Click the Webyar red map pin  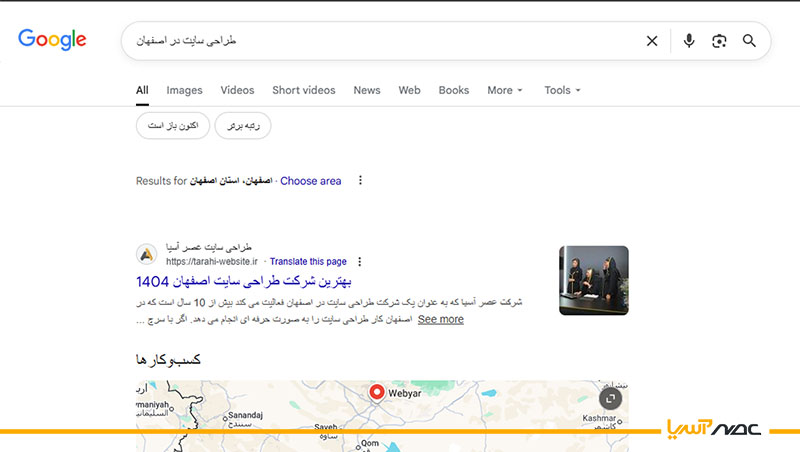coord(378,393)
